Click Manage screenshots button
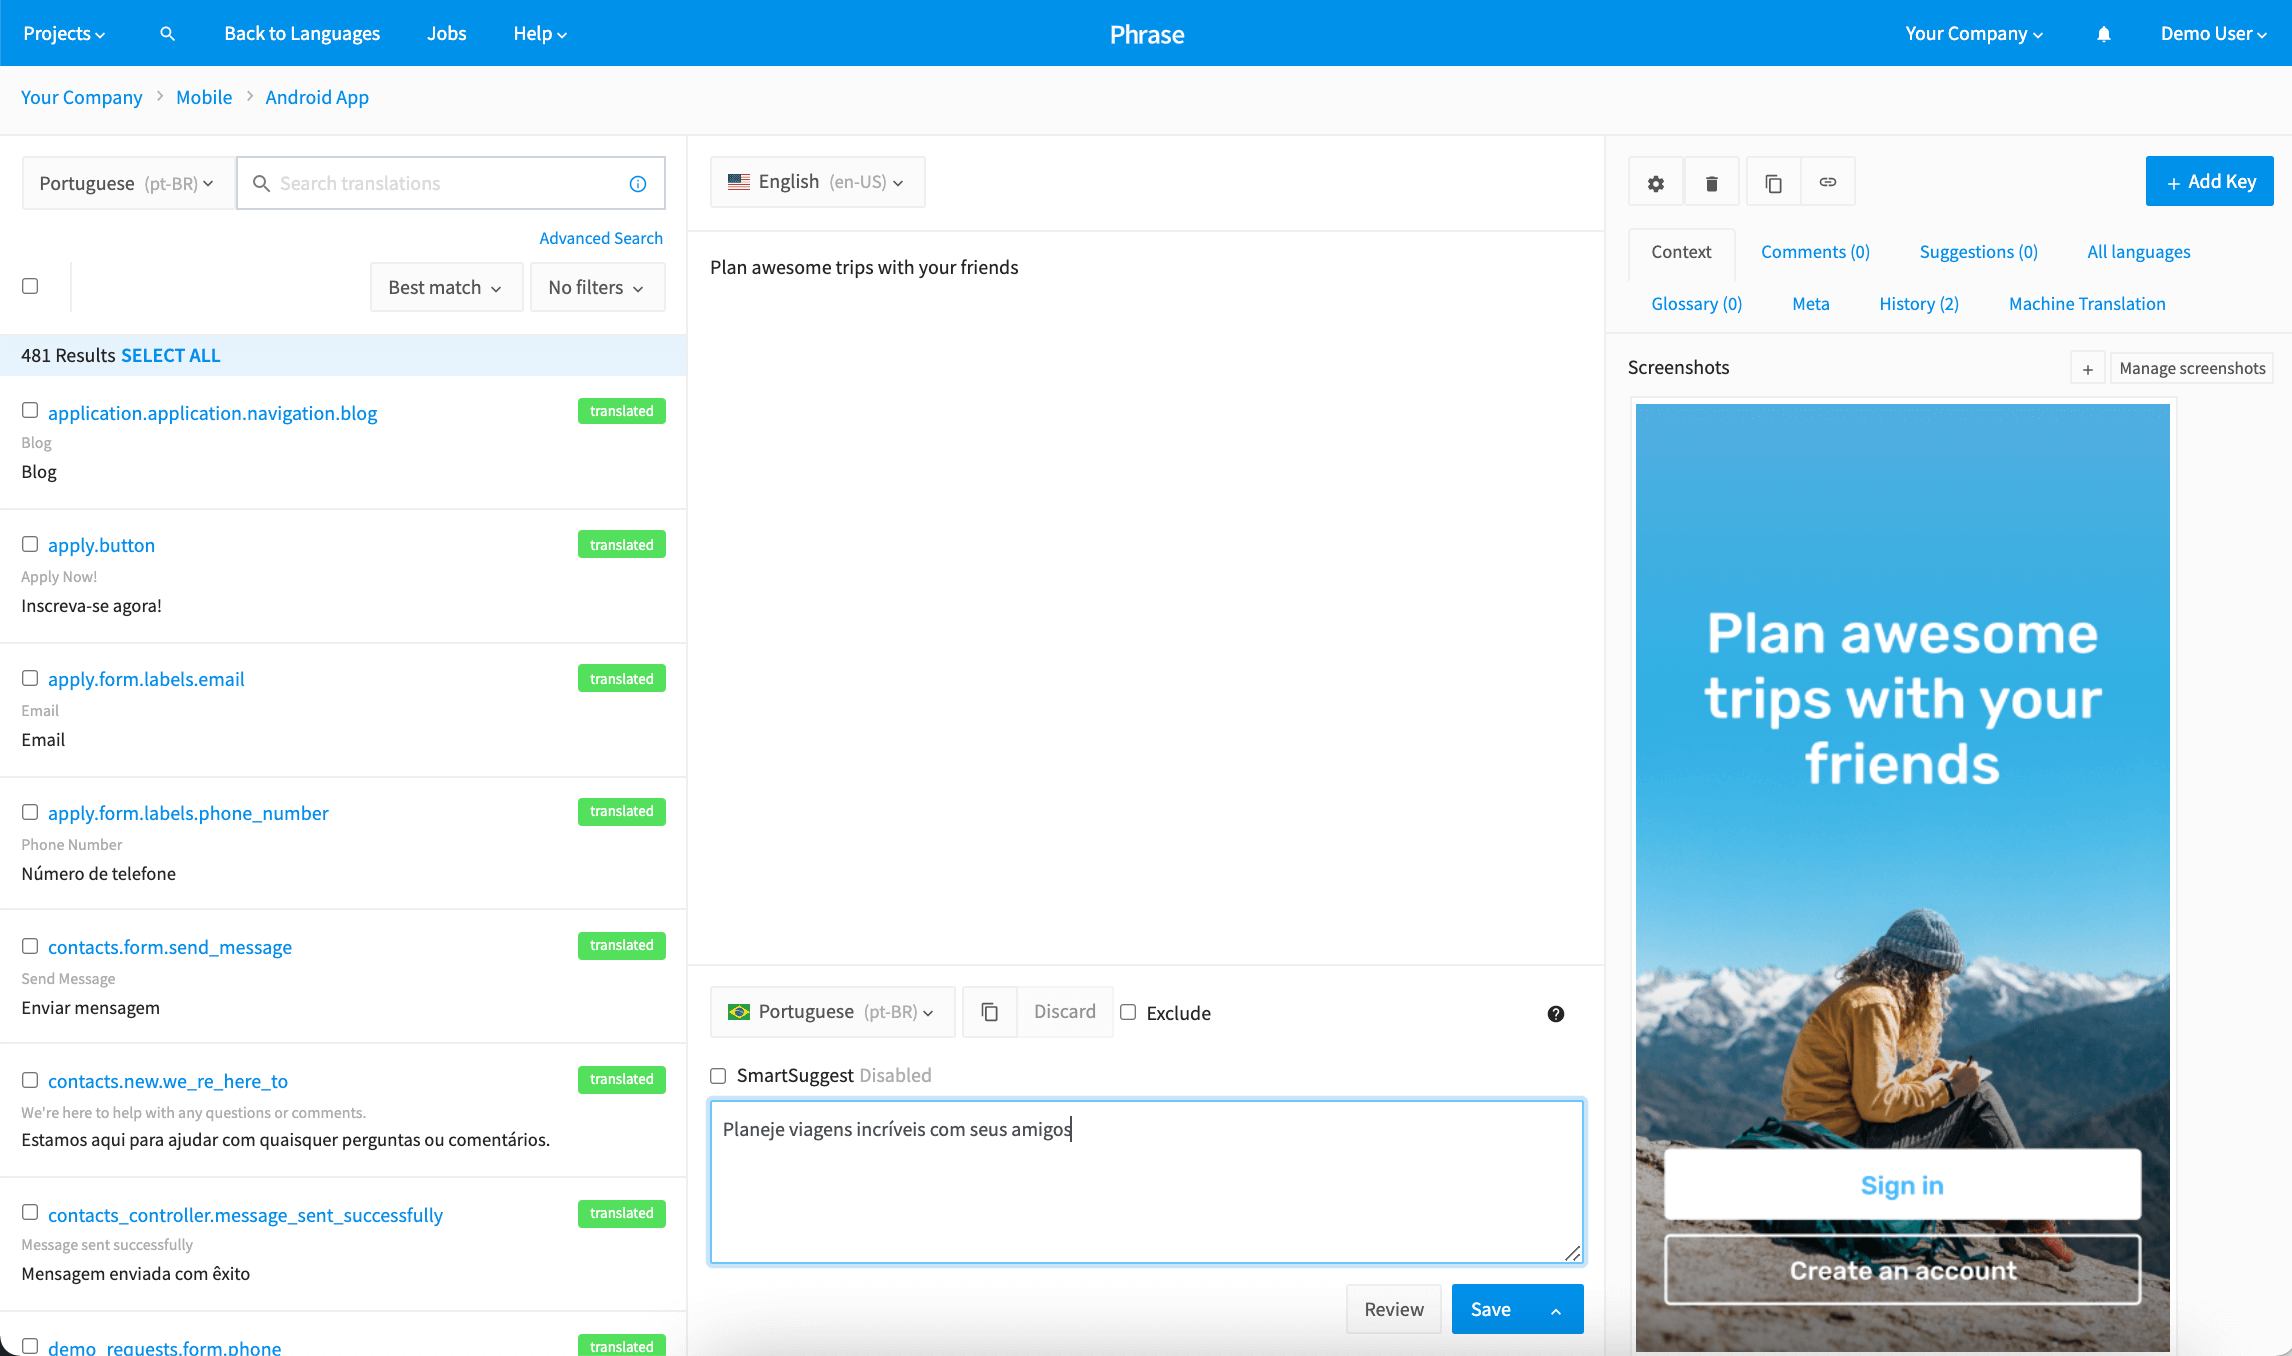Viewport: 2292px width, 1356px height. [x=2192, y=369]
